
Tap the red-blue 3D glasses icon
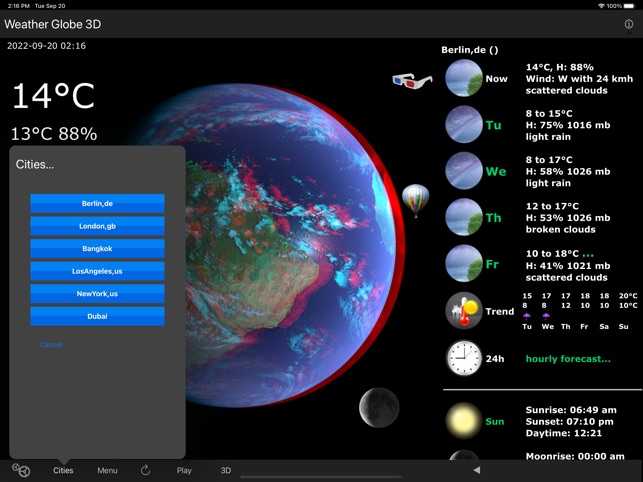(412, 81)
